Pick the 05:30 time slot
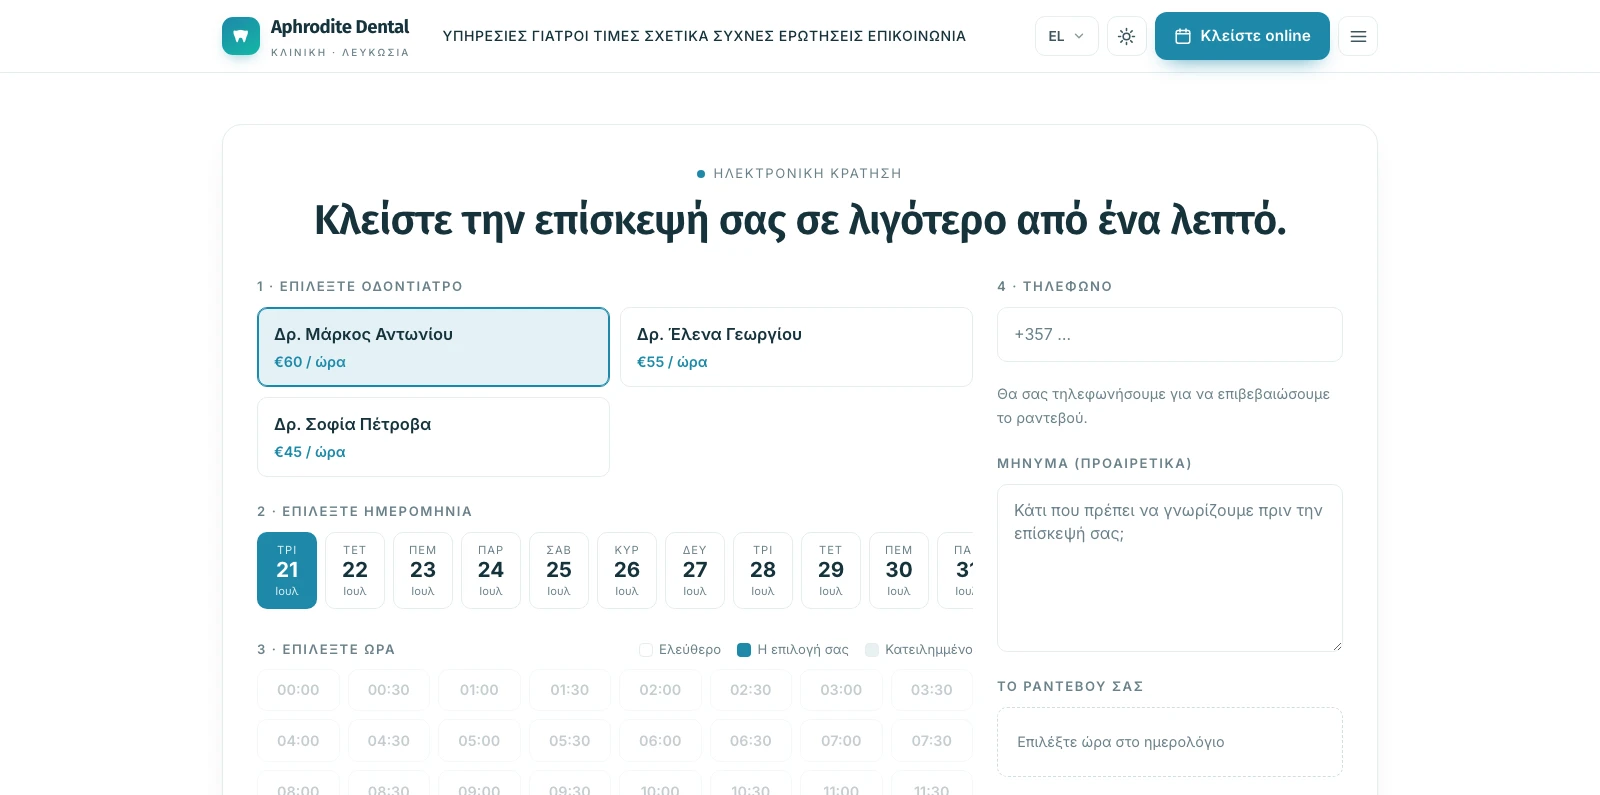 [x=570, y=741]
